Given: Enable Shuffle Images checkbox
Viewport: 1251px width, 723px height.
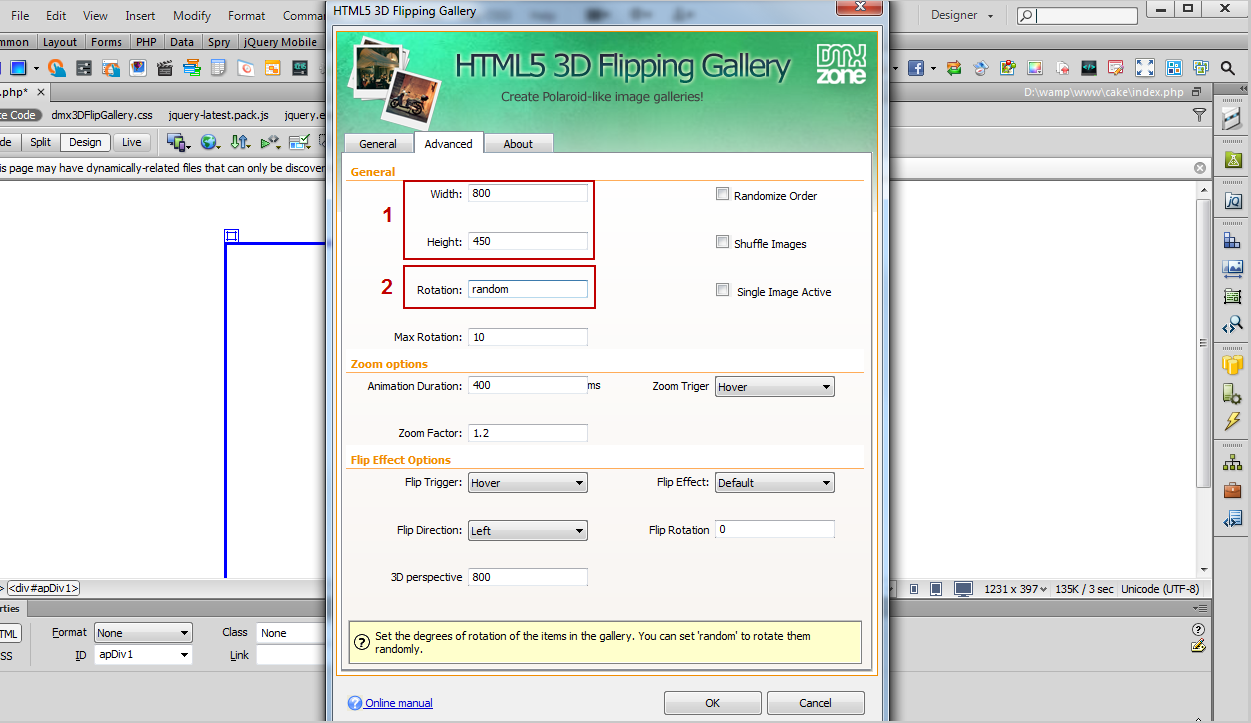Looking at the screenshot, I should (x=722, y=243).
